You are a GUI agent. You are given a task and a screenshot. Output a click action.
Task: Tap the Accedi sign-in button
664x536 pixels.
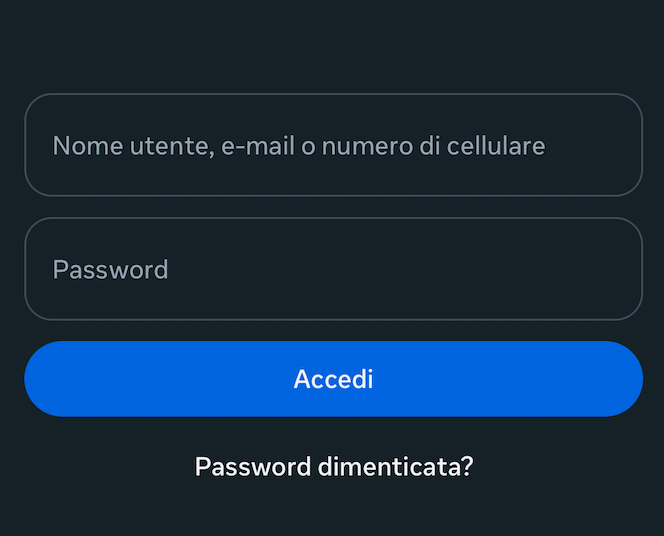333,379
